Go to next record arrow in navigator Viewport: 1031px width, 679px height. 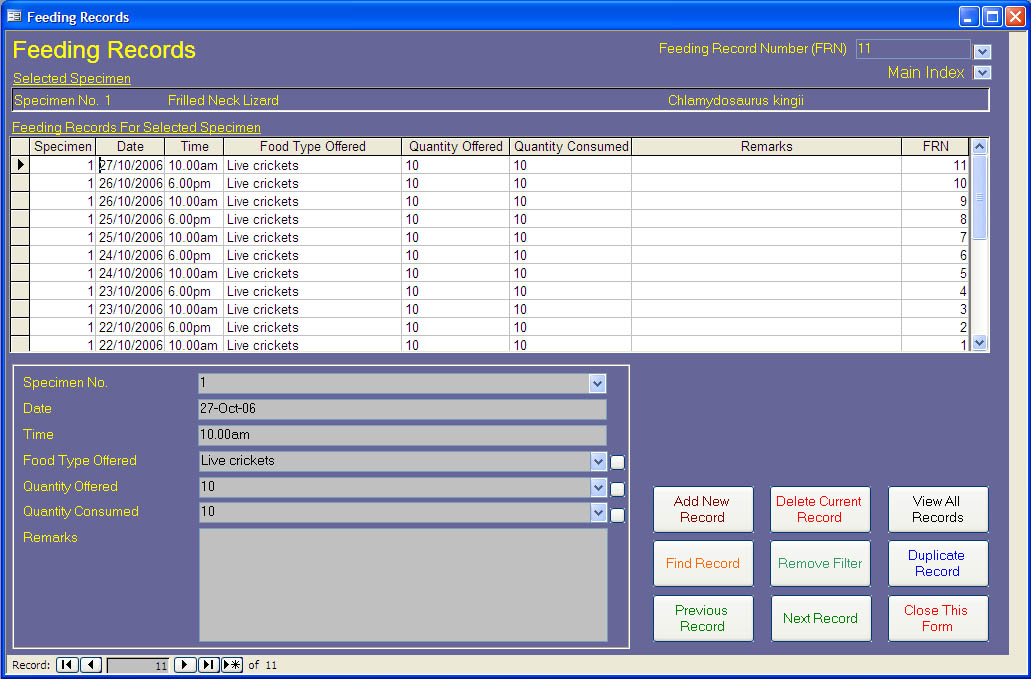[x=185, y=665]
